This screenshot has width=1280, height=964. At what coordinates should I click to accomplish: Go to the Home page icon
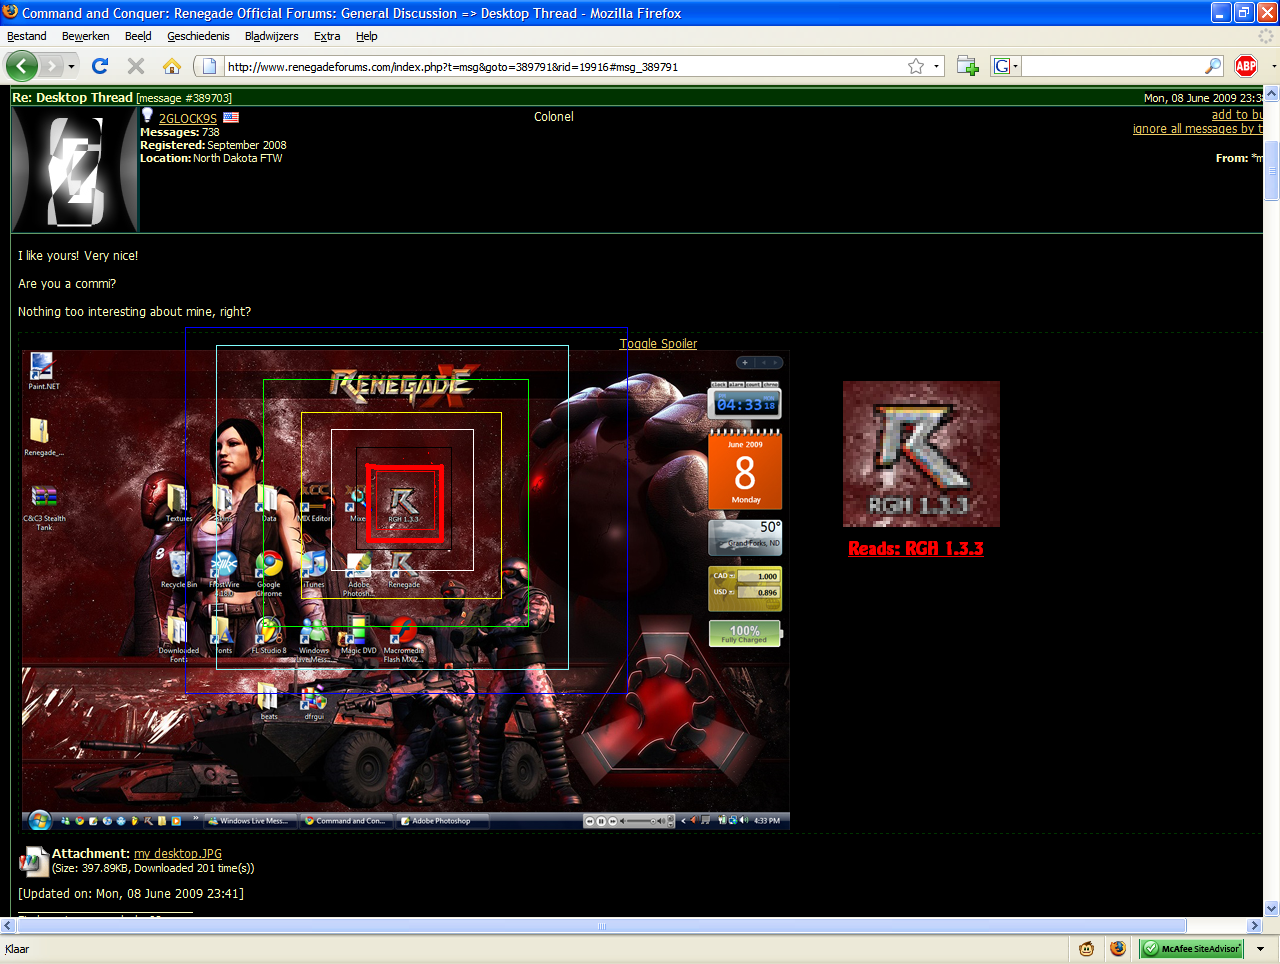point(172,66)
